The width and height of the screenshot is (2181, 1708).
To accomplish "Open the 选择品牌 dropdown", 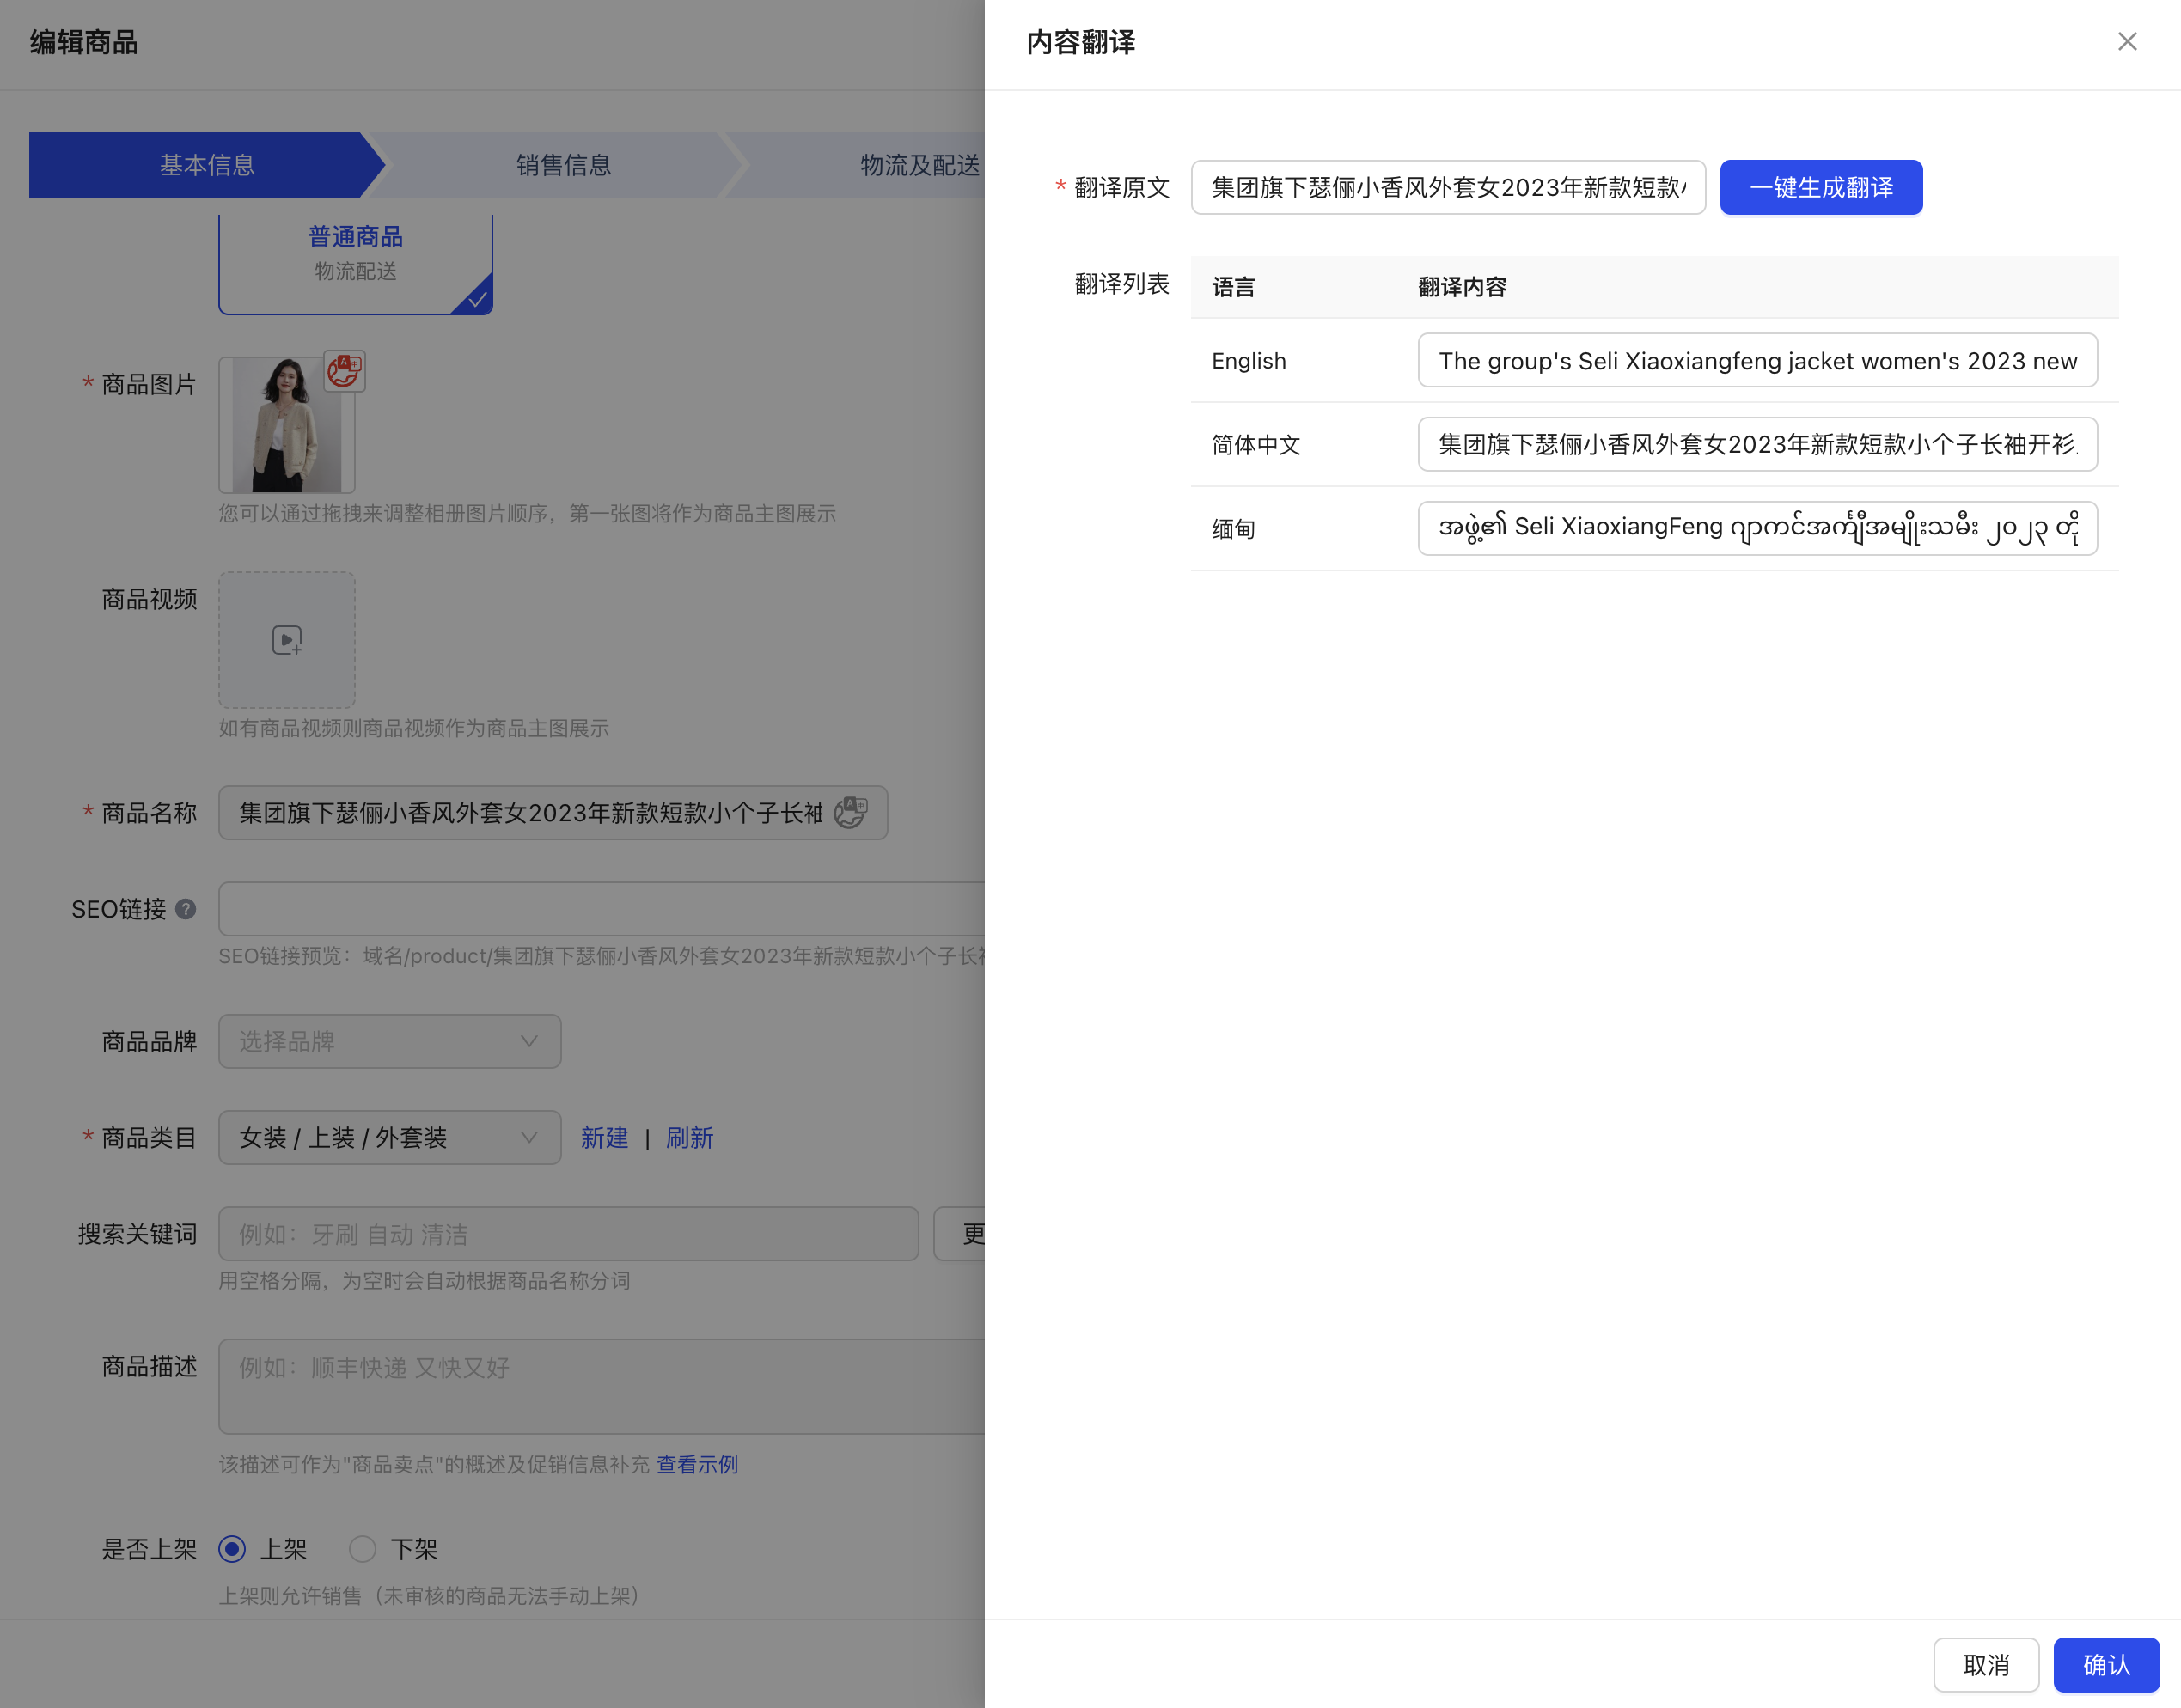I will tap(389, 1041).
